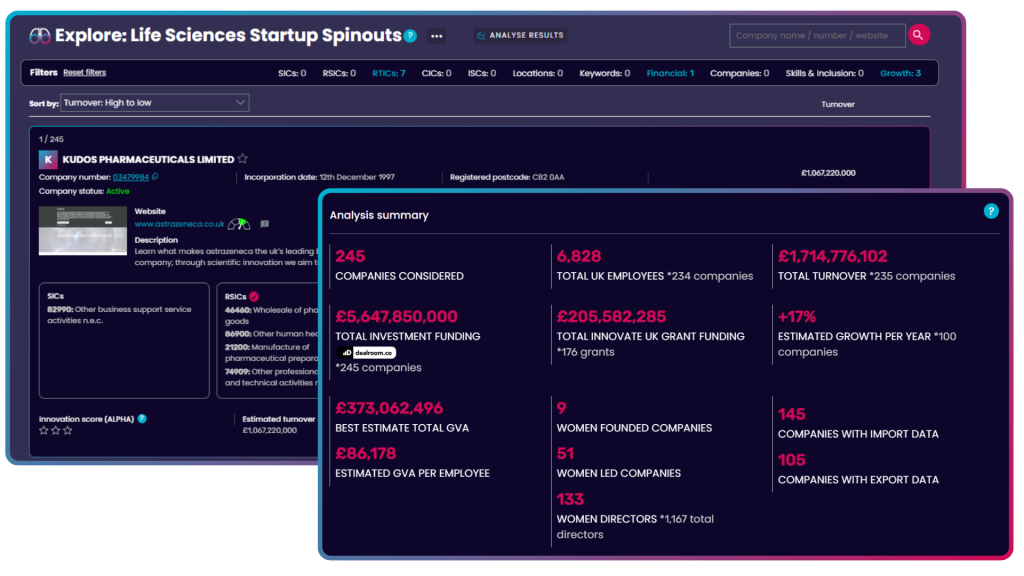Star Kudos Pharmaceuticals as a favourite

click(x=243, y=159)
